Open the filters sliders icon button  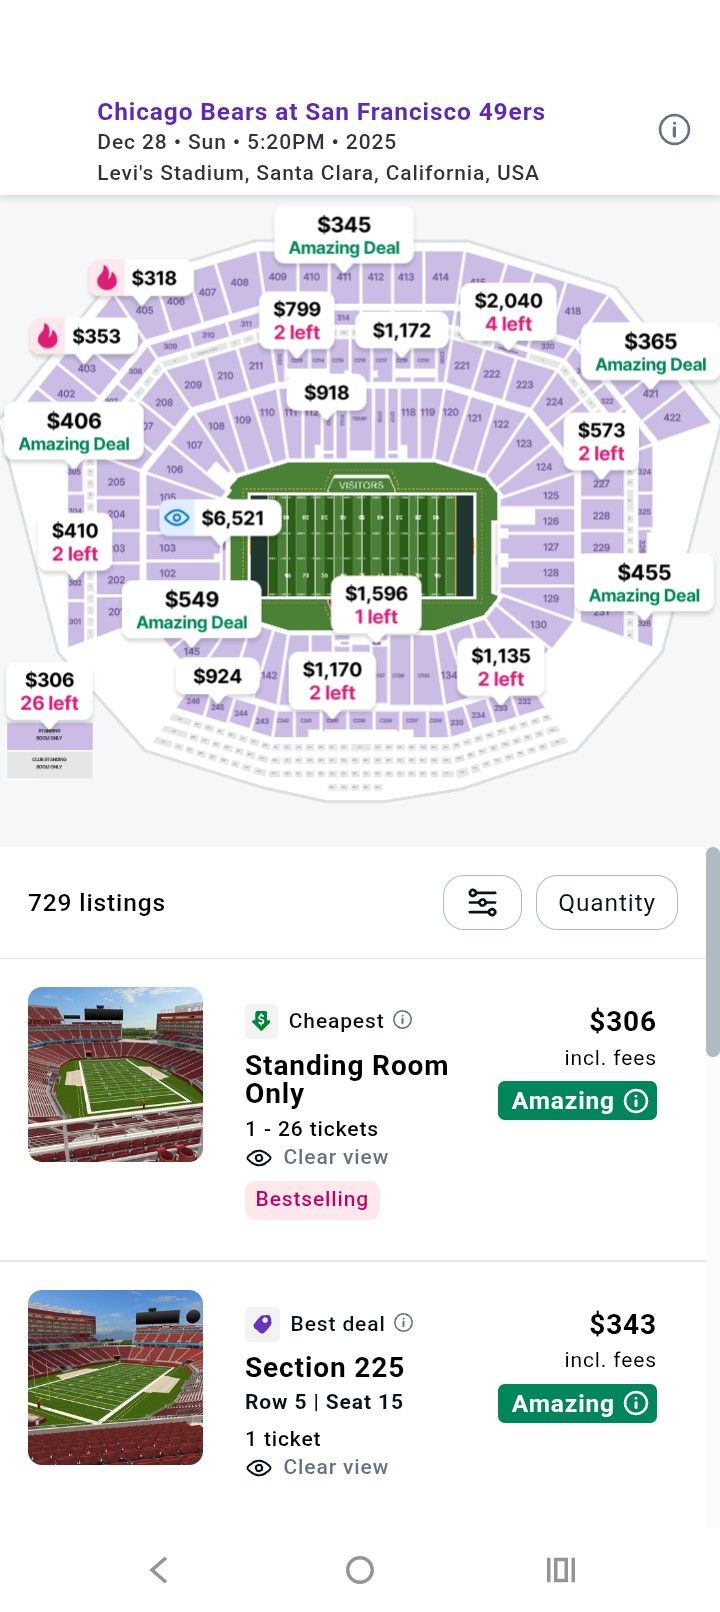(x=482, y=902)
